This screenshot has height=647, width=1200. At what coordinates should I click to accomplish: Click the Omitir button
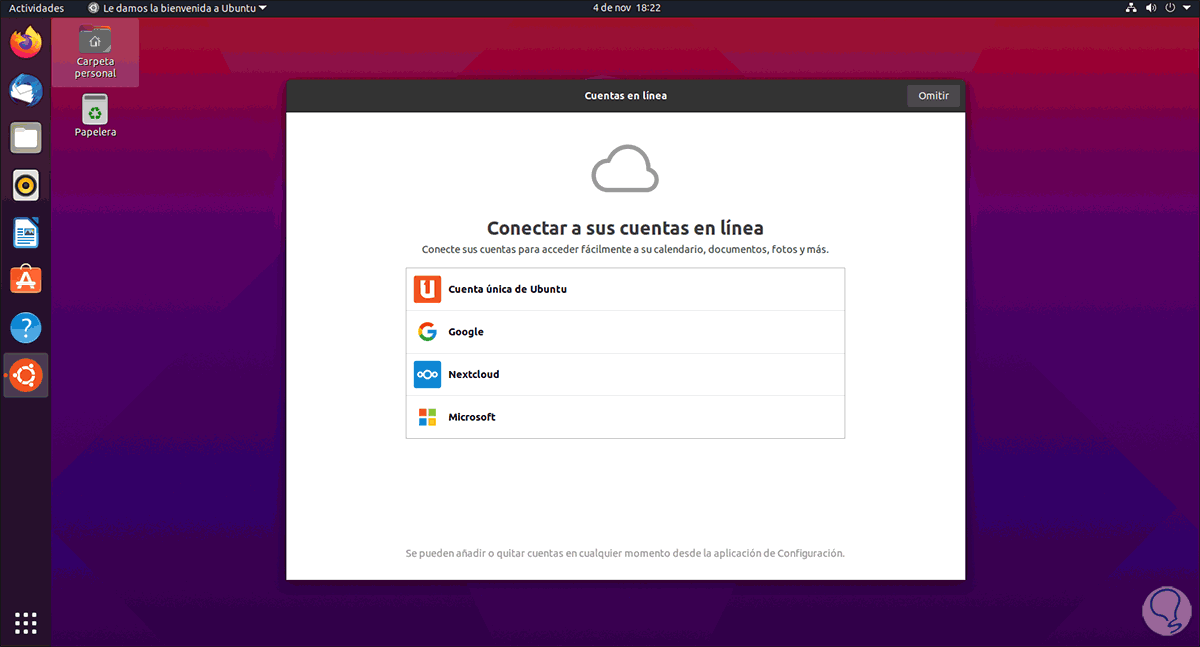point(933,96)
